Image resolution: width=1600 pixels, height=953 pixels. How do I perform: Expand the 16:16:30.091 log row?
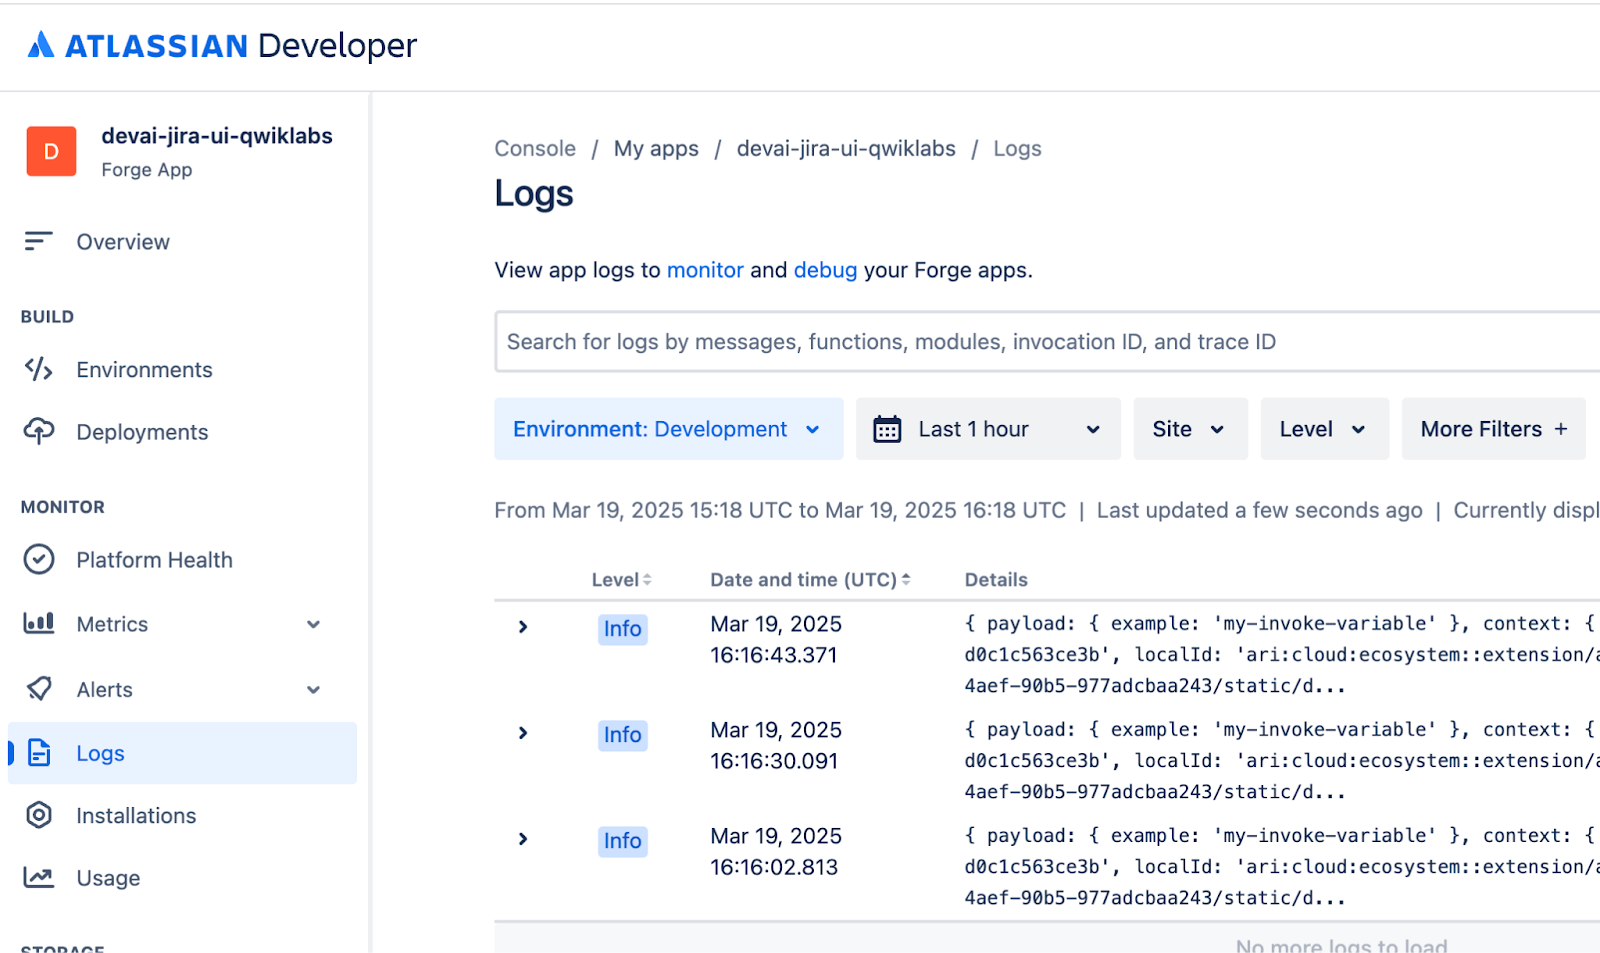coord(523,733)
